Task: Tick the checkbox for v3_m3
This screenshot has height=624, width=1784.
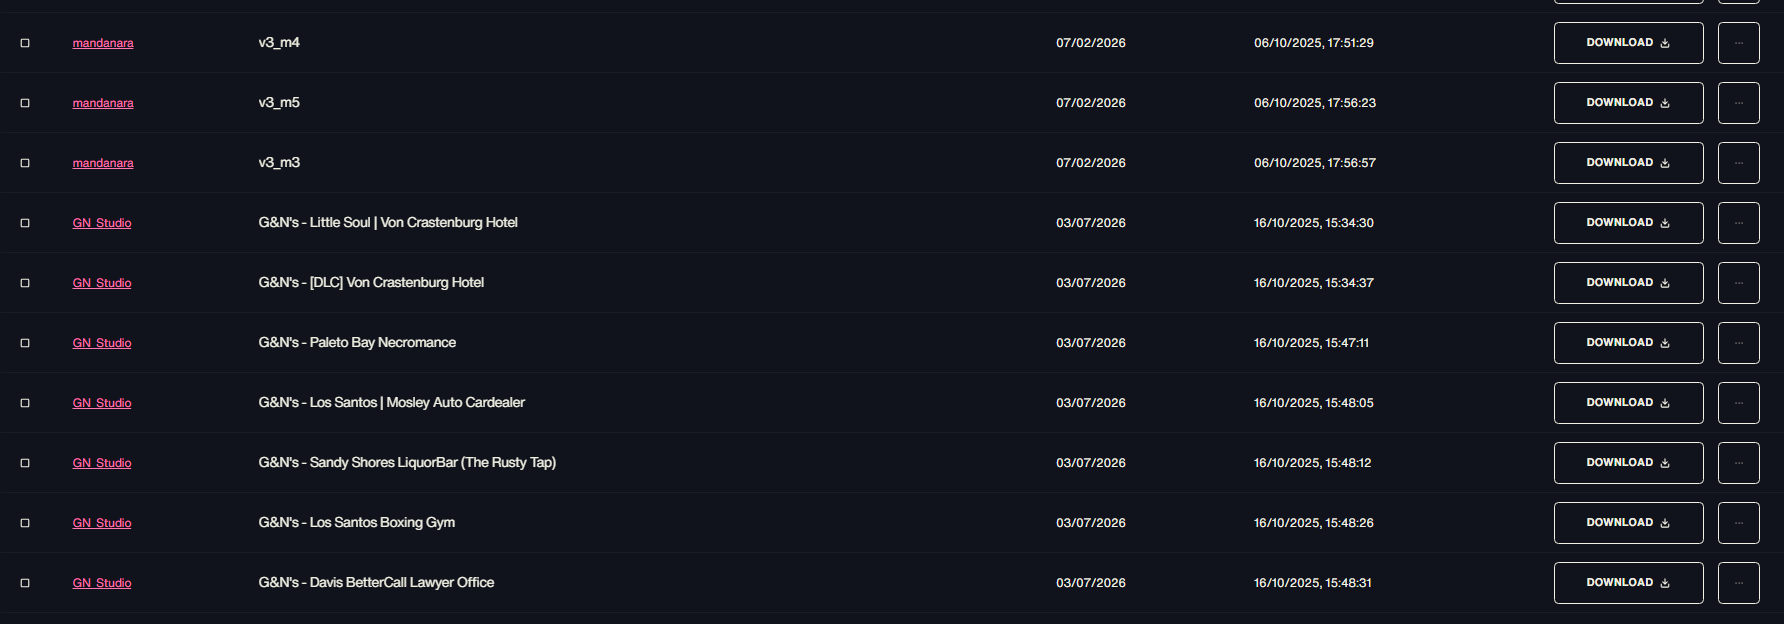Action: pos(25,163)
